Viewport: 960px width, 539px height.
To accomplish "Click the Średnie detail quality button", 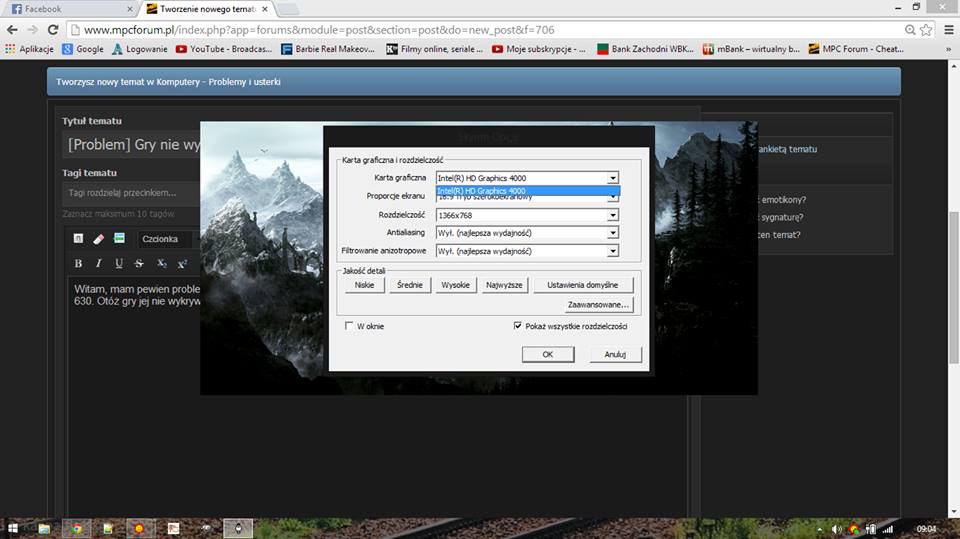I will [410, 285].
